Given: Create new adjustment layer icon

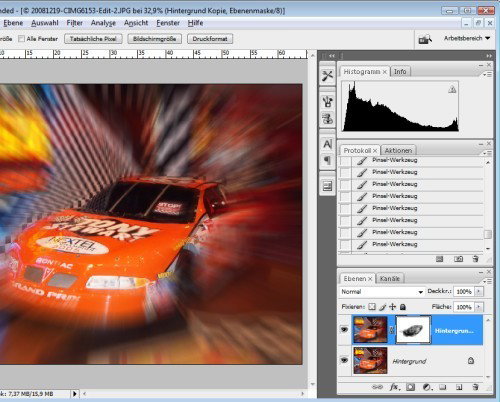Looking at the screenshot, I should click(x=427, y=387).
